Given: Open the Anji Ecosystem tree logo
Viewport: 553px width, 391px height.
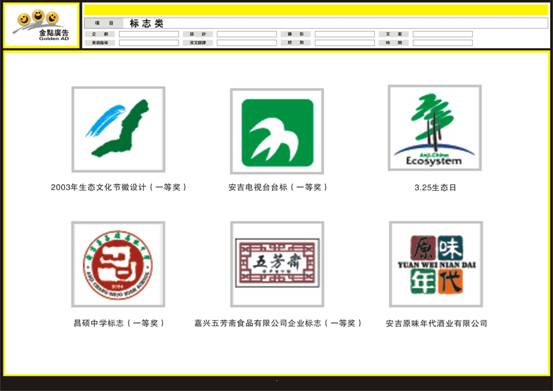Looking at the screenshot, I should [x=435, y=128].
